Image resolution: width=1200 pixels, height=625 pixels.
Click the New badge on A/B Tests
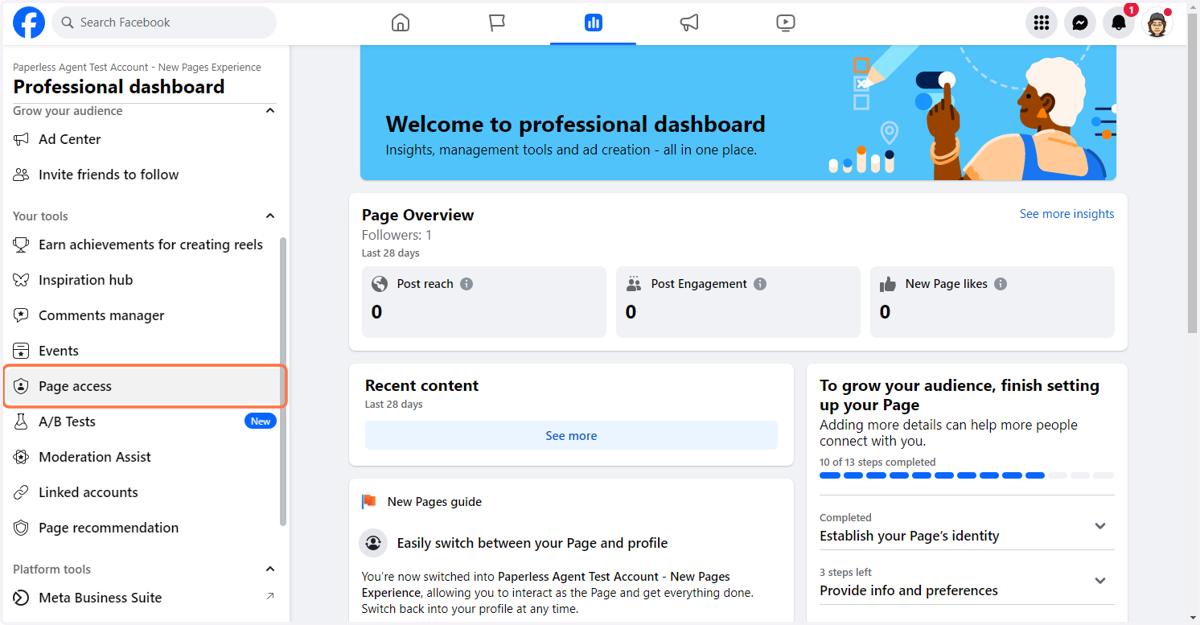[261, 422]
